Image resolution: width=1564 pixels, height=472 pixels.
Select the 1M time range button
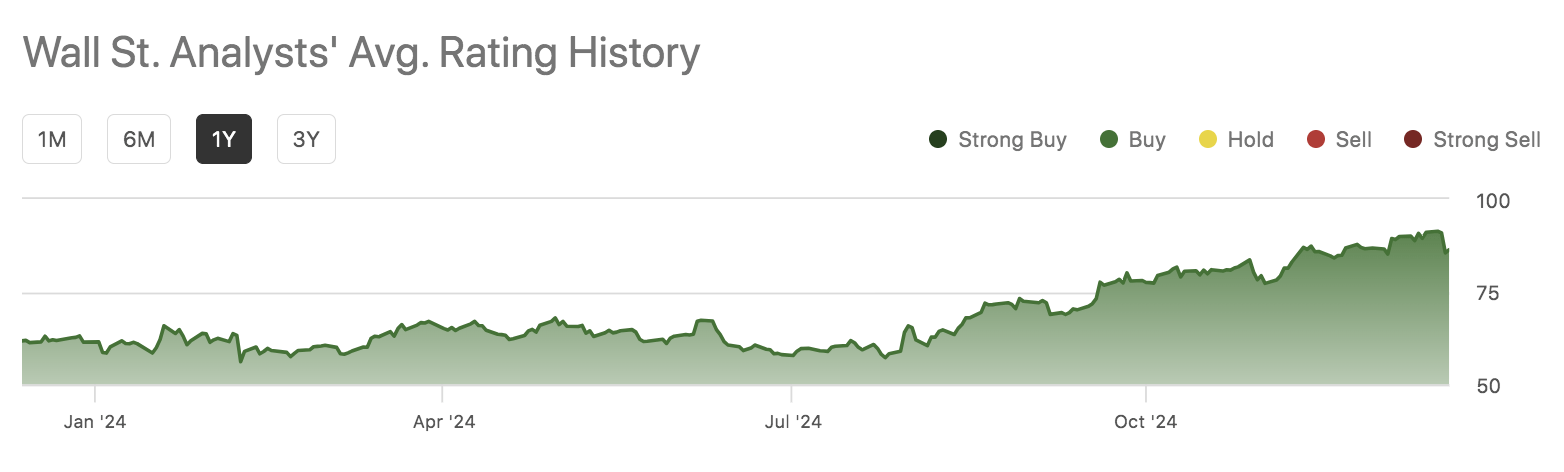[52, 139]
